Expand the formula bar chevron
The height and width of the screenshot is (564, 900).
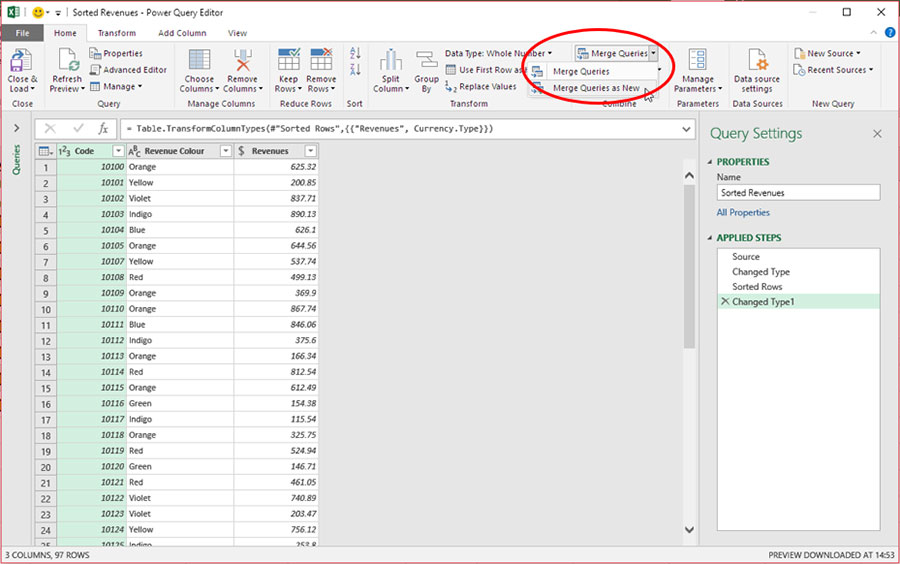(686, 129)
